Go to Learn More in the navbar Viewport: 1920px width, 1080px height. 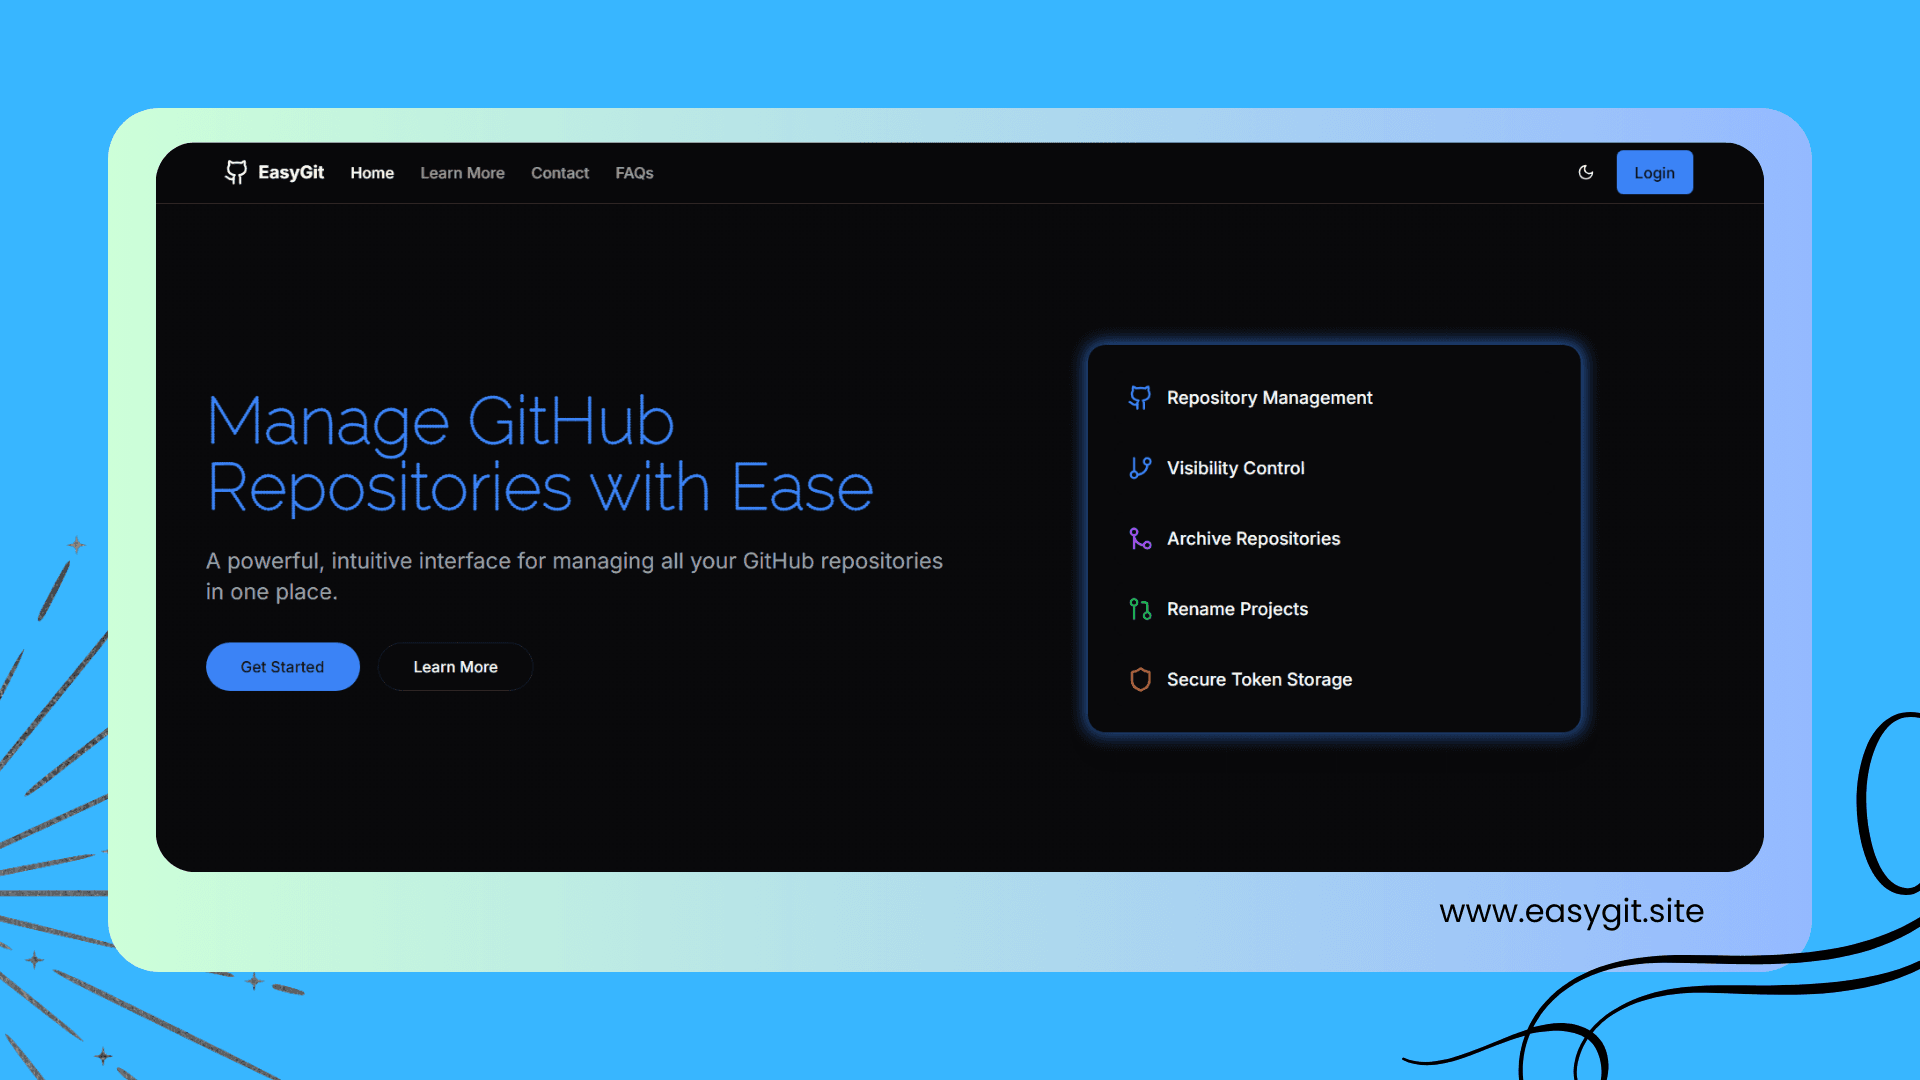[462, 173]
